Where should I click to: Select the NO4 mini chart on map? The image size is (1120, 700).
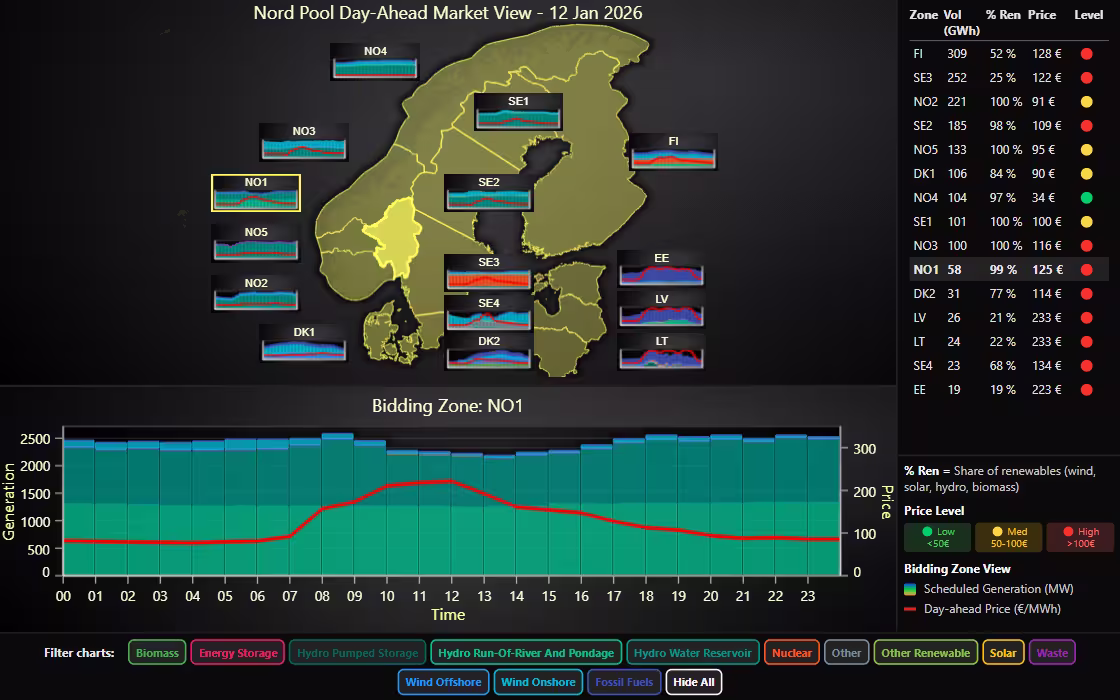click(375, 61)
